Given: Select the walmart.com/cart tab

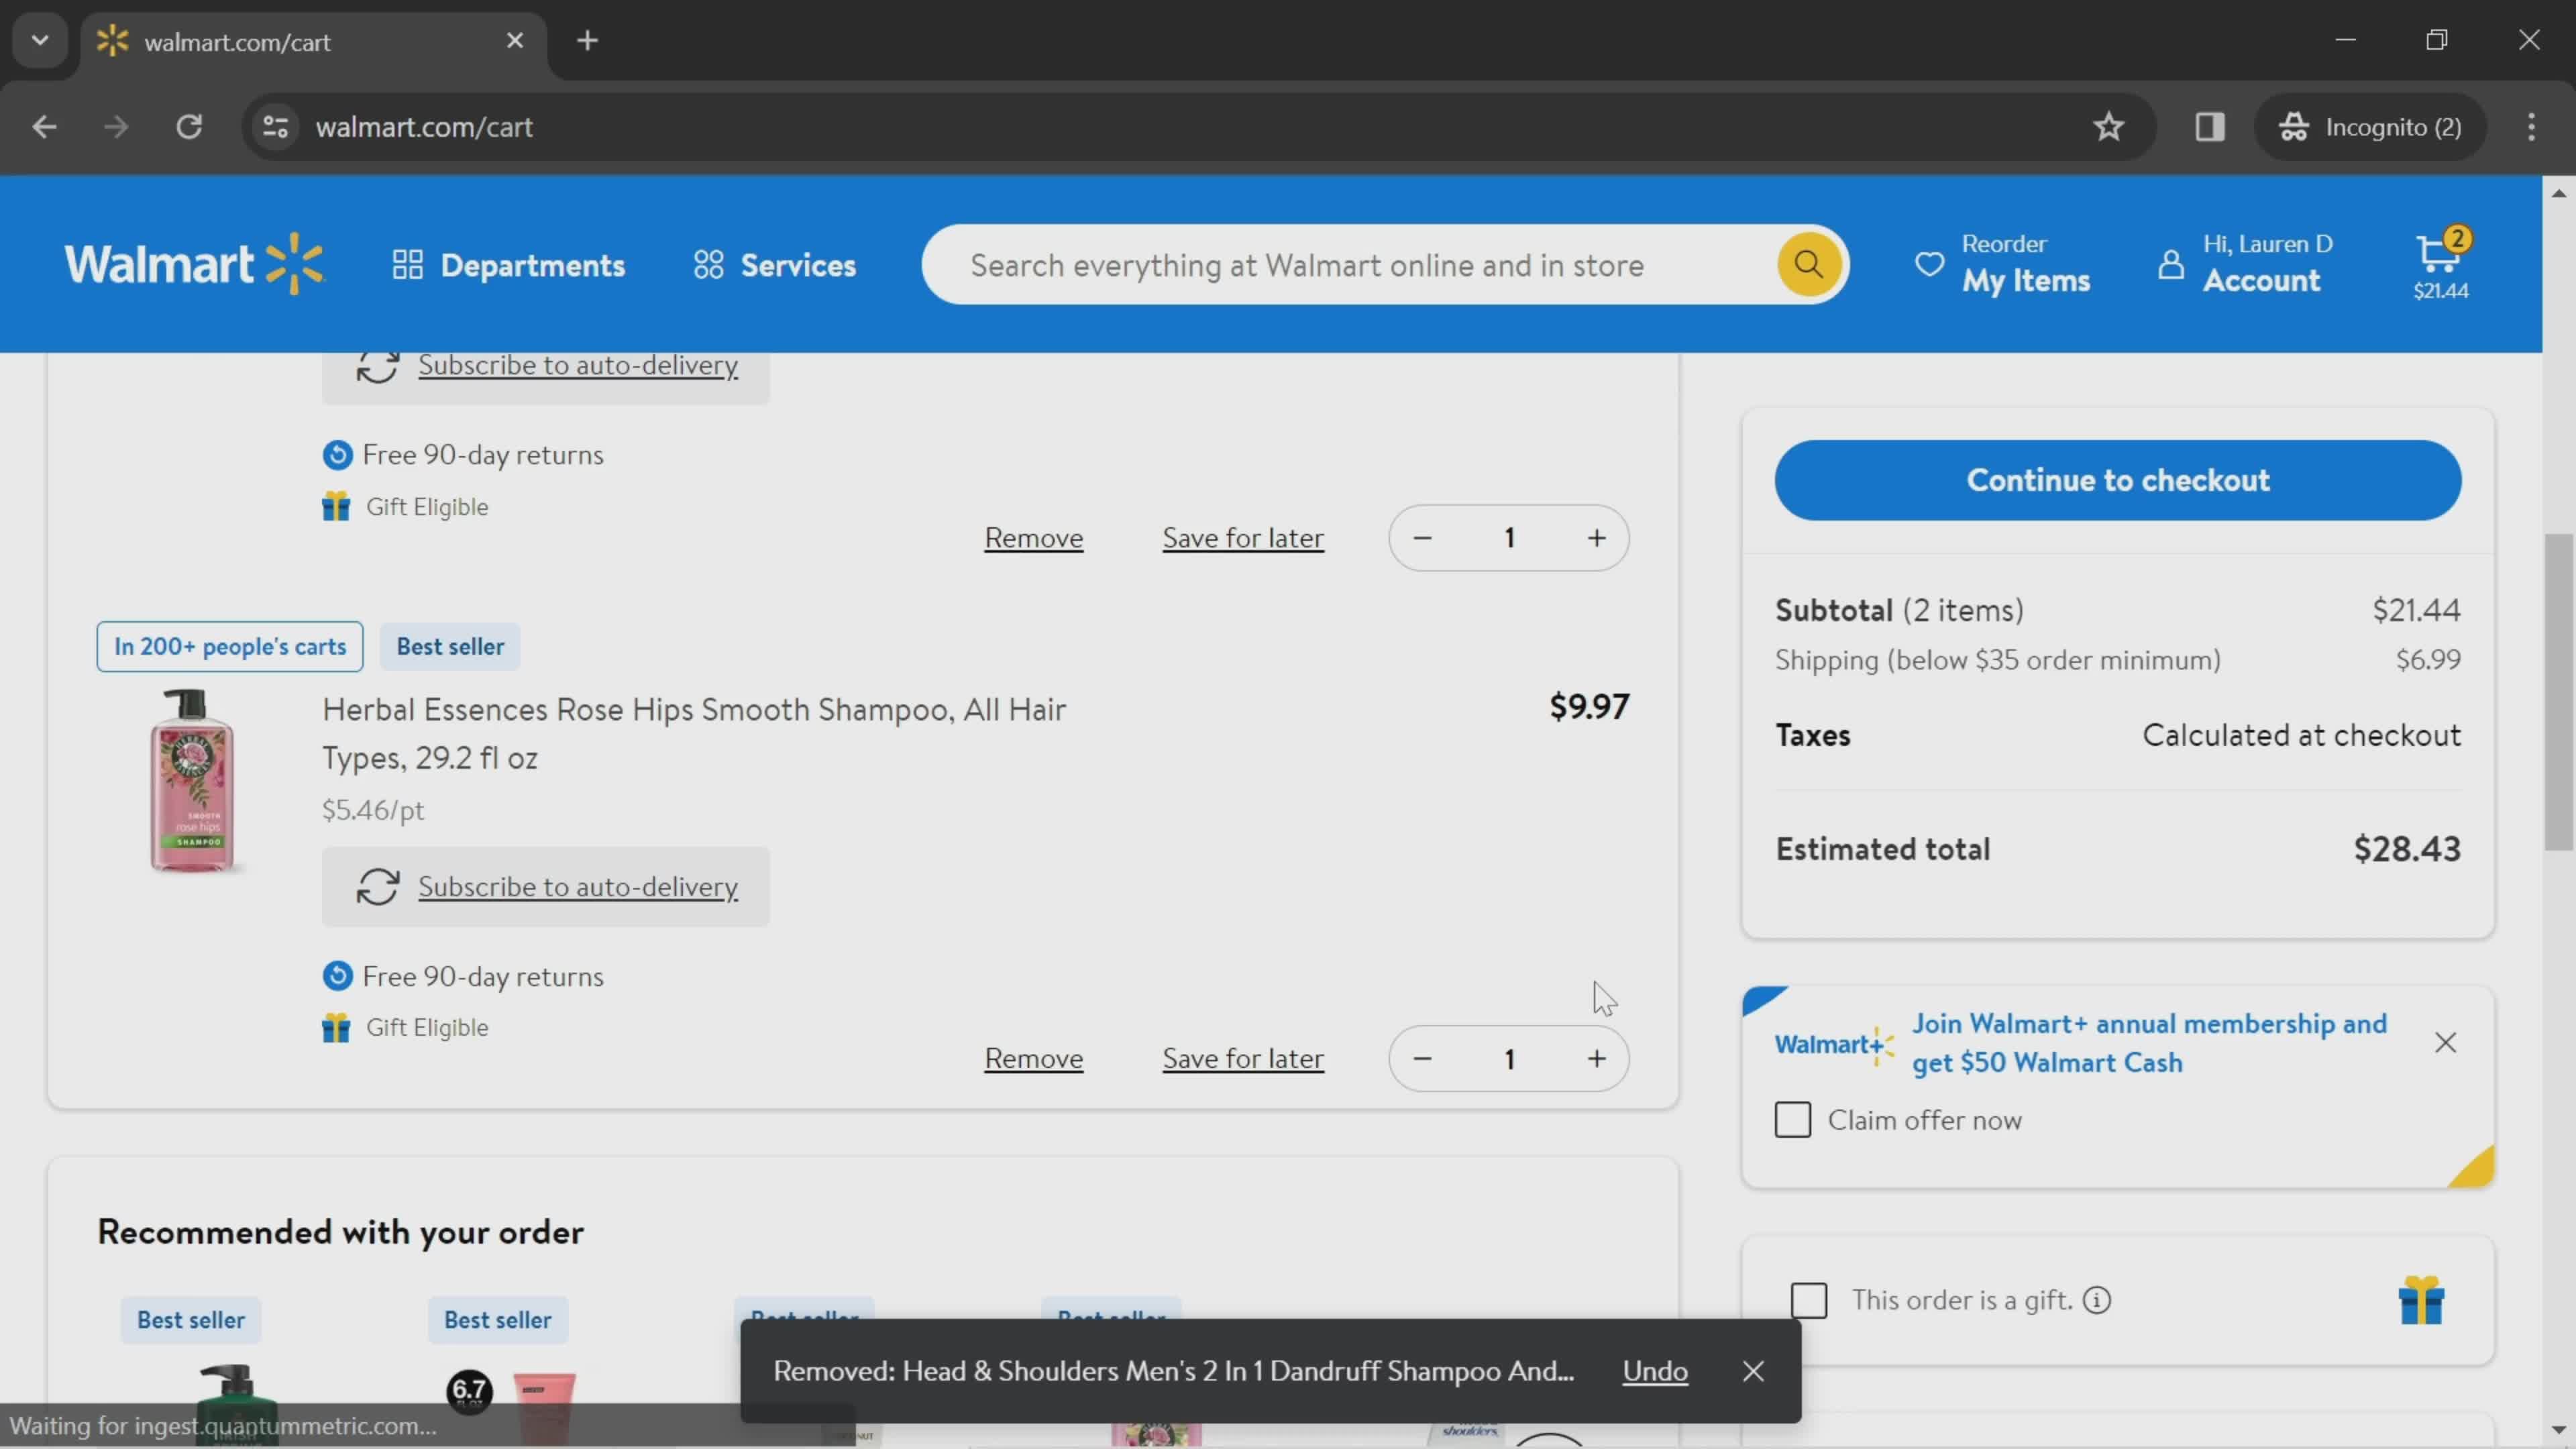Looking at the screenshot, I should pos(314,42).
